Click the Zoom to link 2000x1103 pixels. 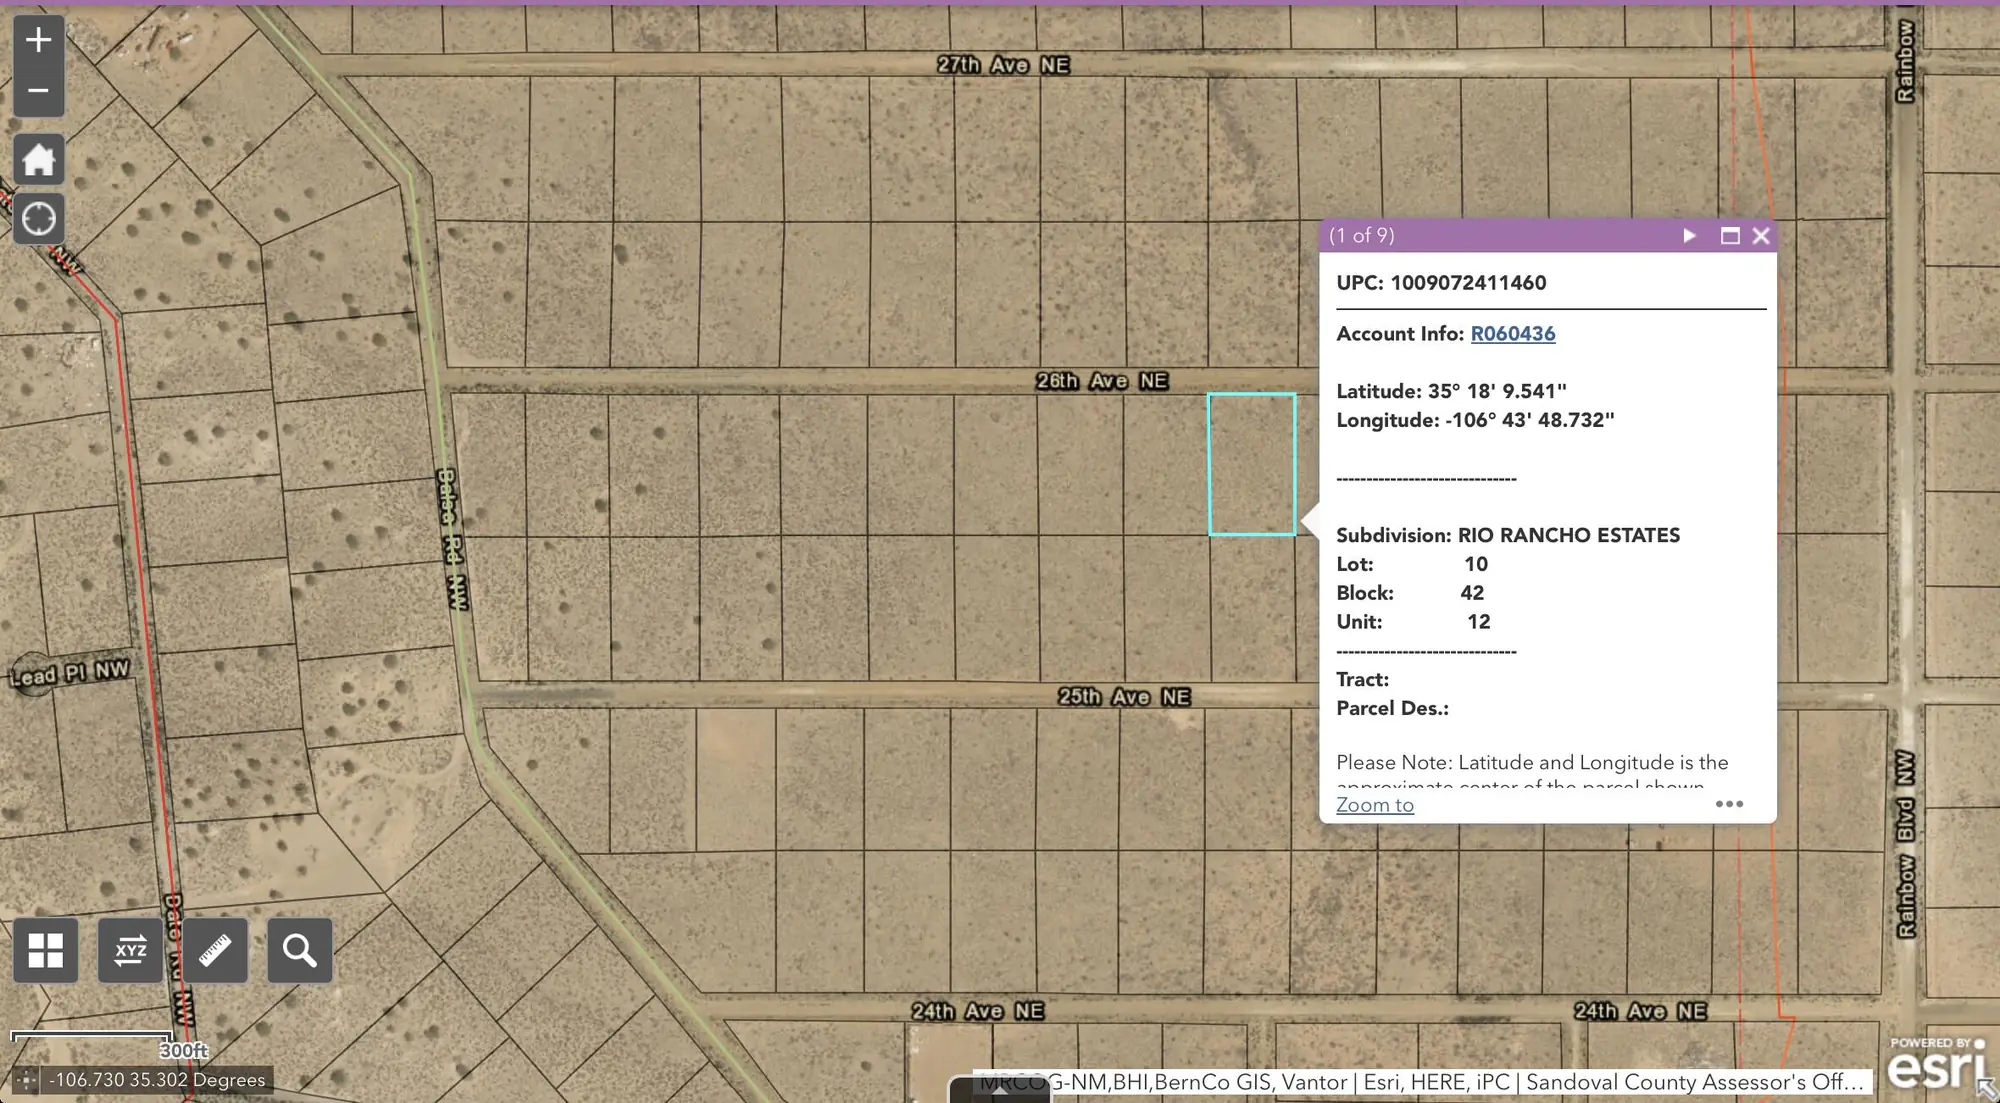pyautogui.click(x=1375, y=805)
